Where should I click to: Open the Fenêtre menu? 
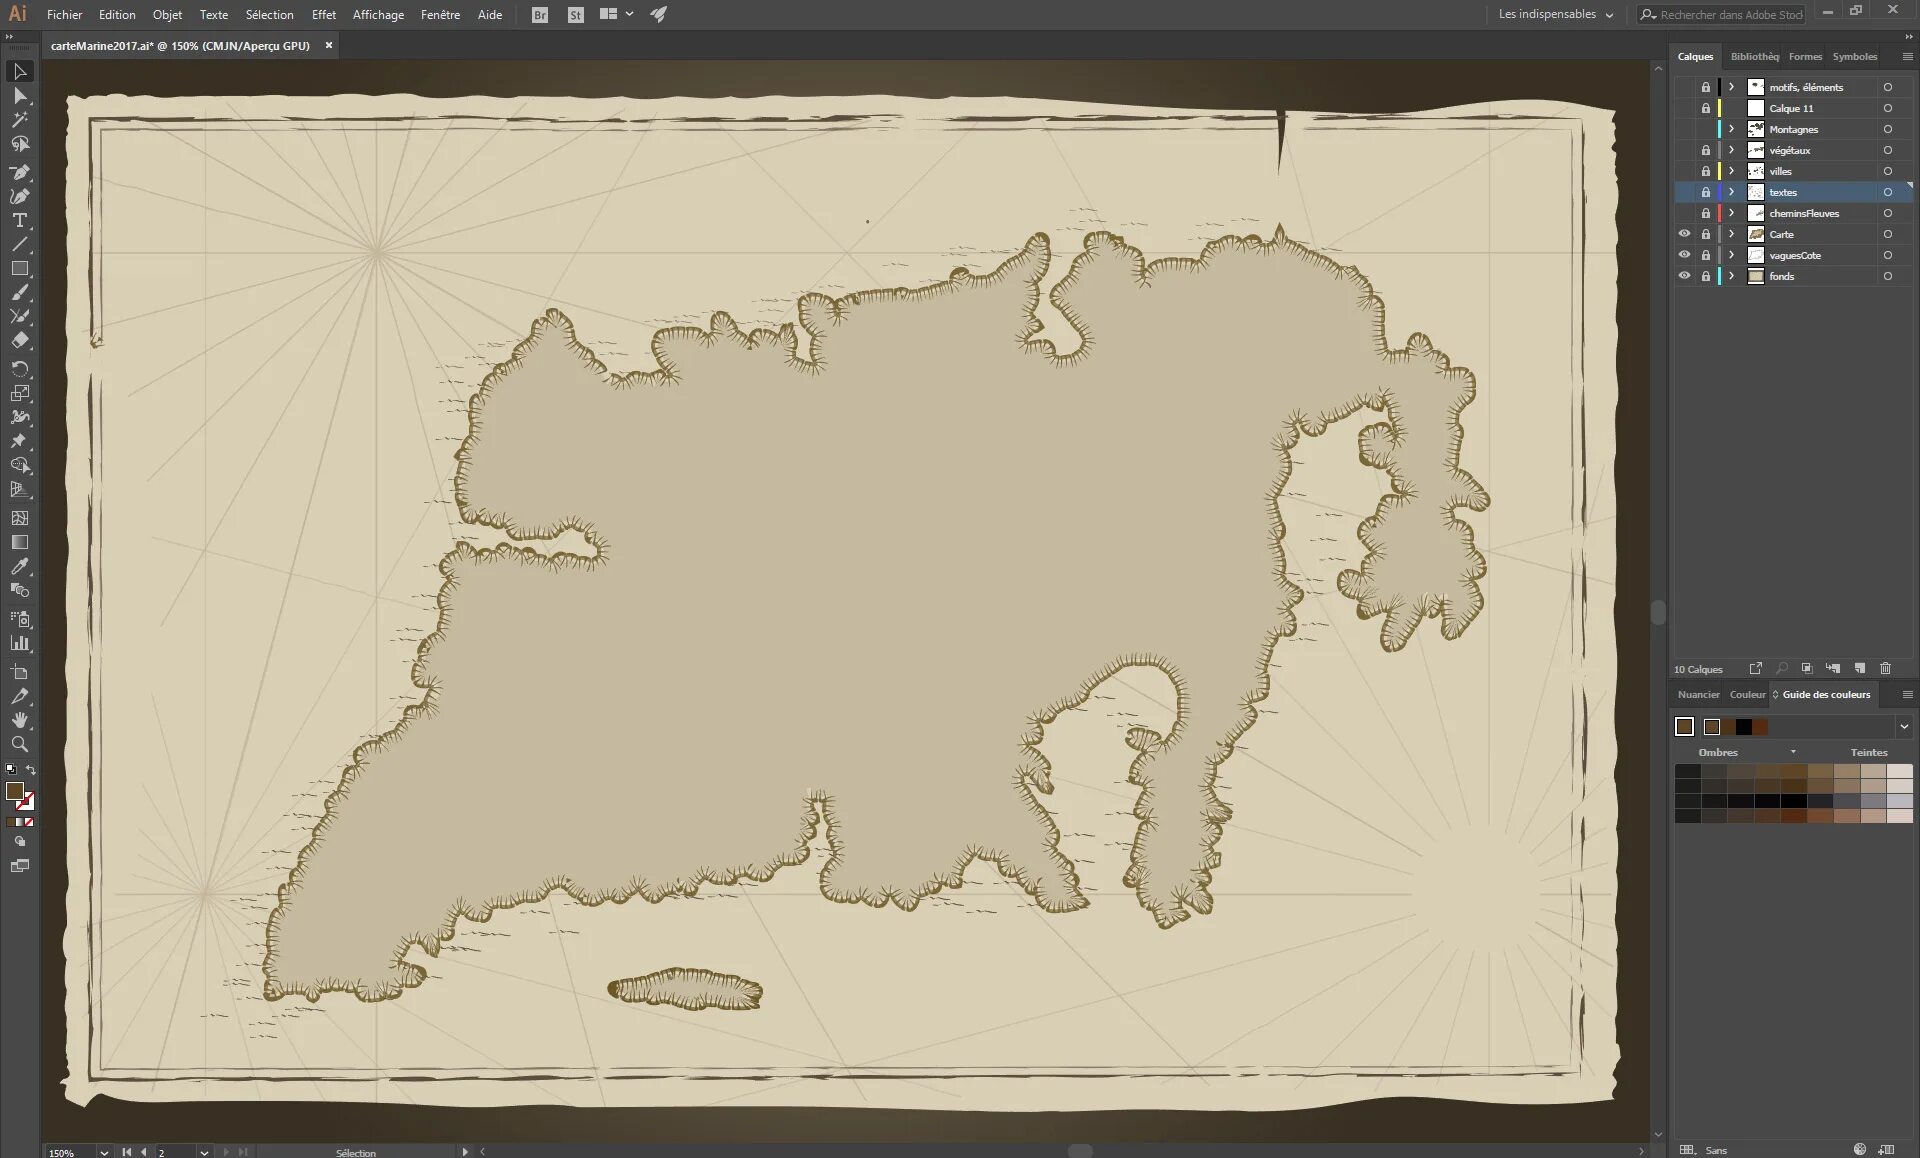coord(440,14)
